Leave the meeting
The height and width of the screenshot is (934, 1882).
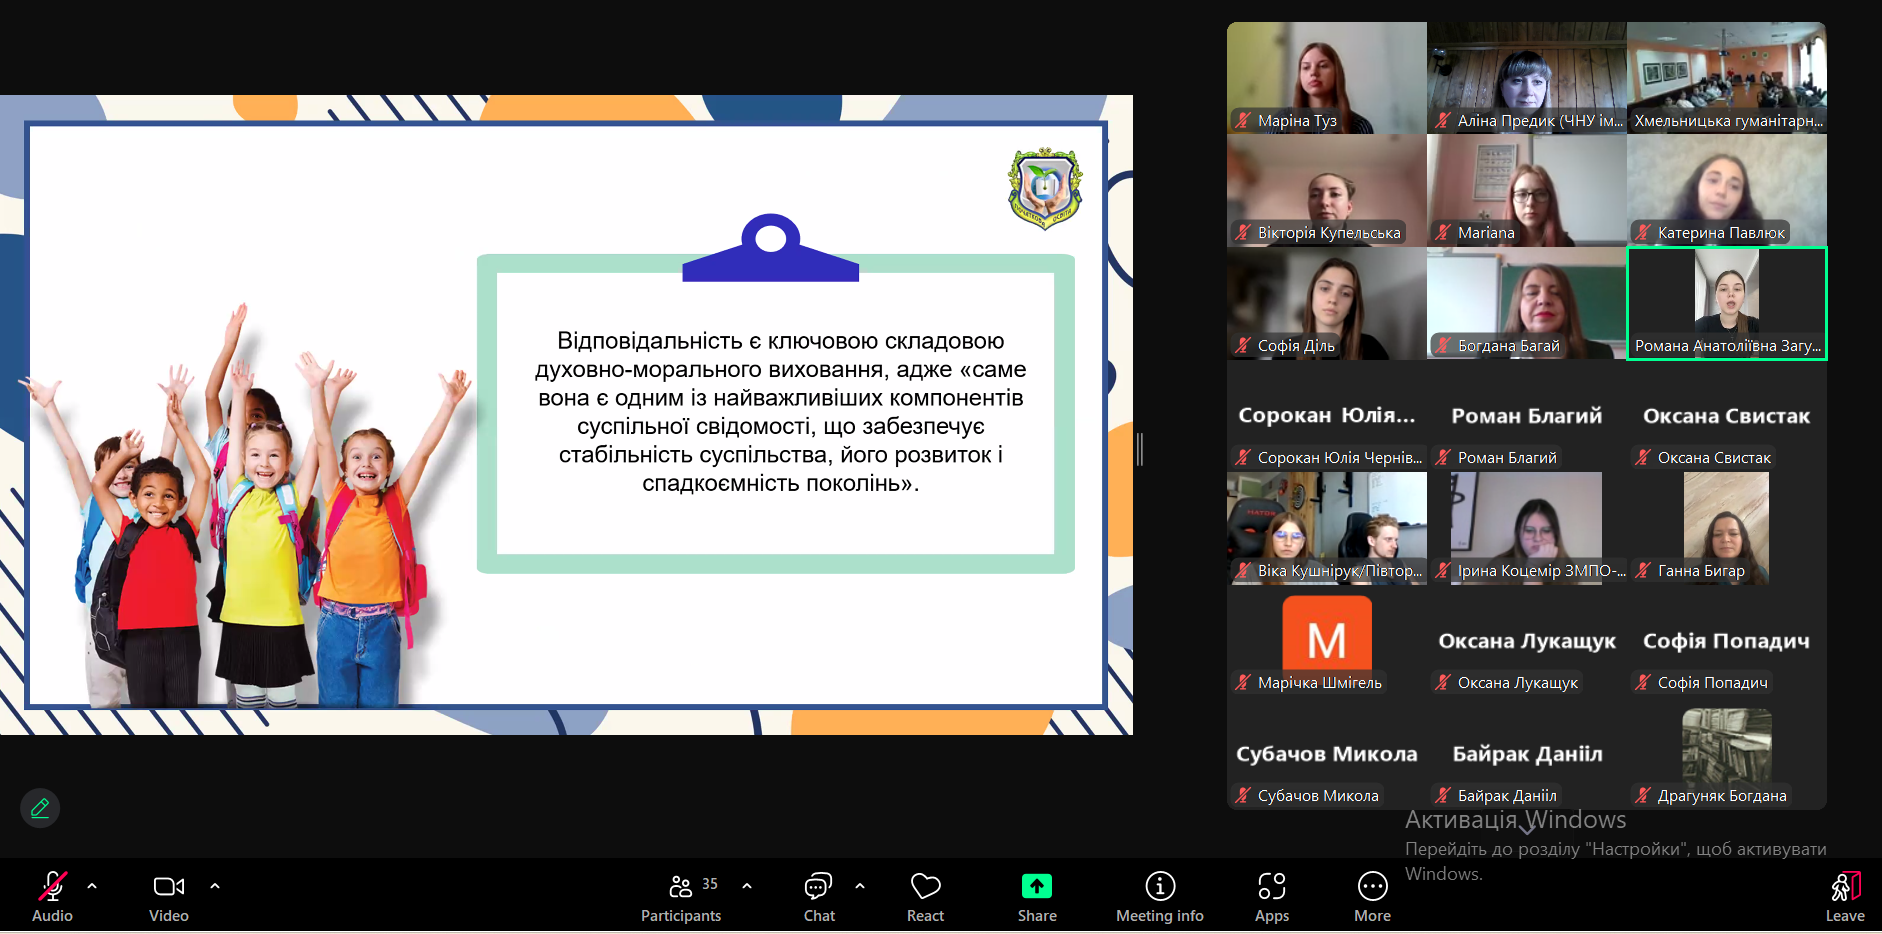[x=1845, y=896]
